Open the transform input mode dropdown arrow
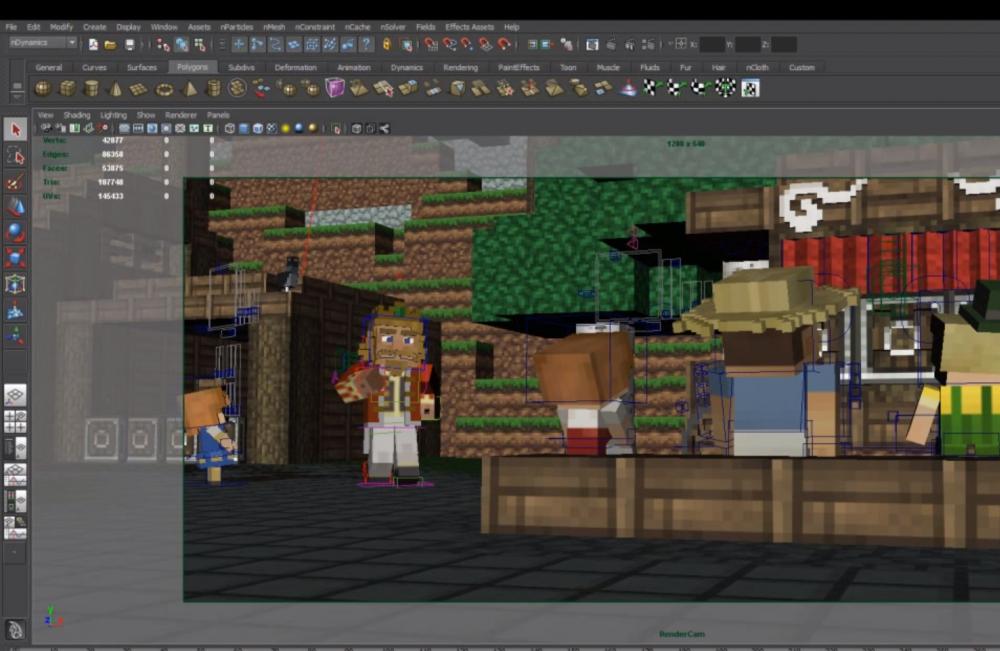This screenshot has height=651, width=1000. click(670, 44)
